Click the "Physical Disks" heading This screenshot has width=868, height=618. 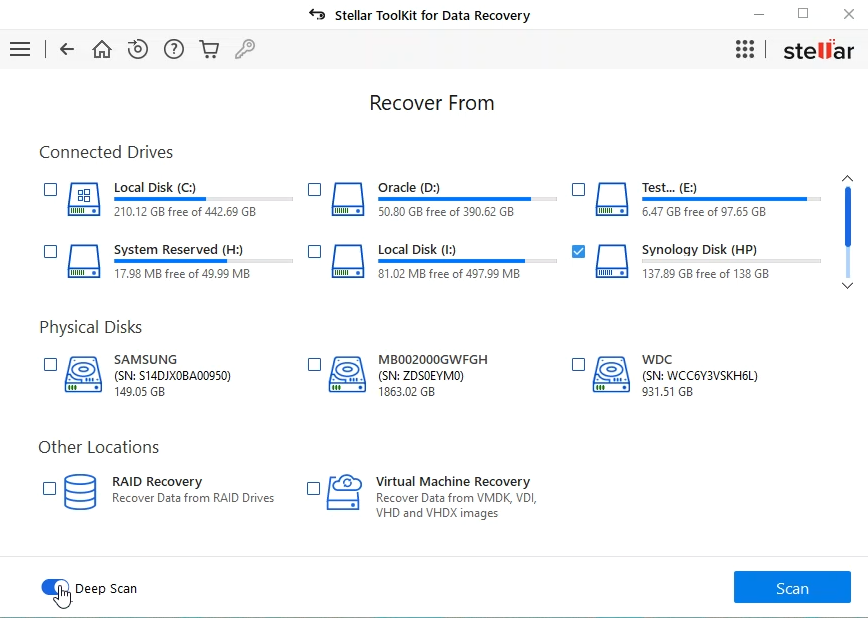pyautogui.click(x=90, y=327)
